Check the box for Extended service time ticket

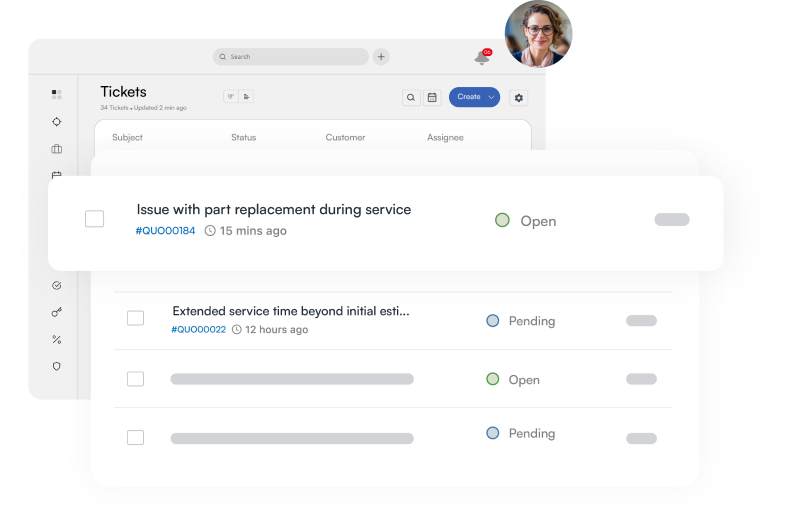pyautogui.click(x=135, y=318)
